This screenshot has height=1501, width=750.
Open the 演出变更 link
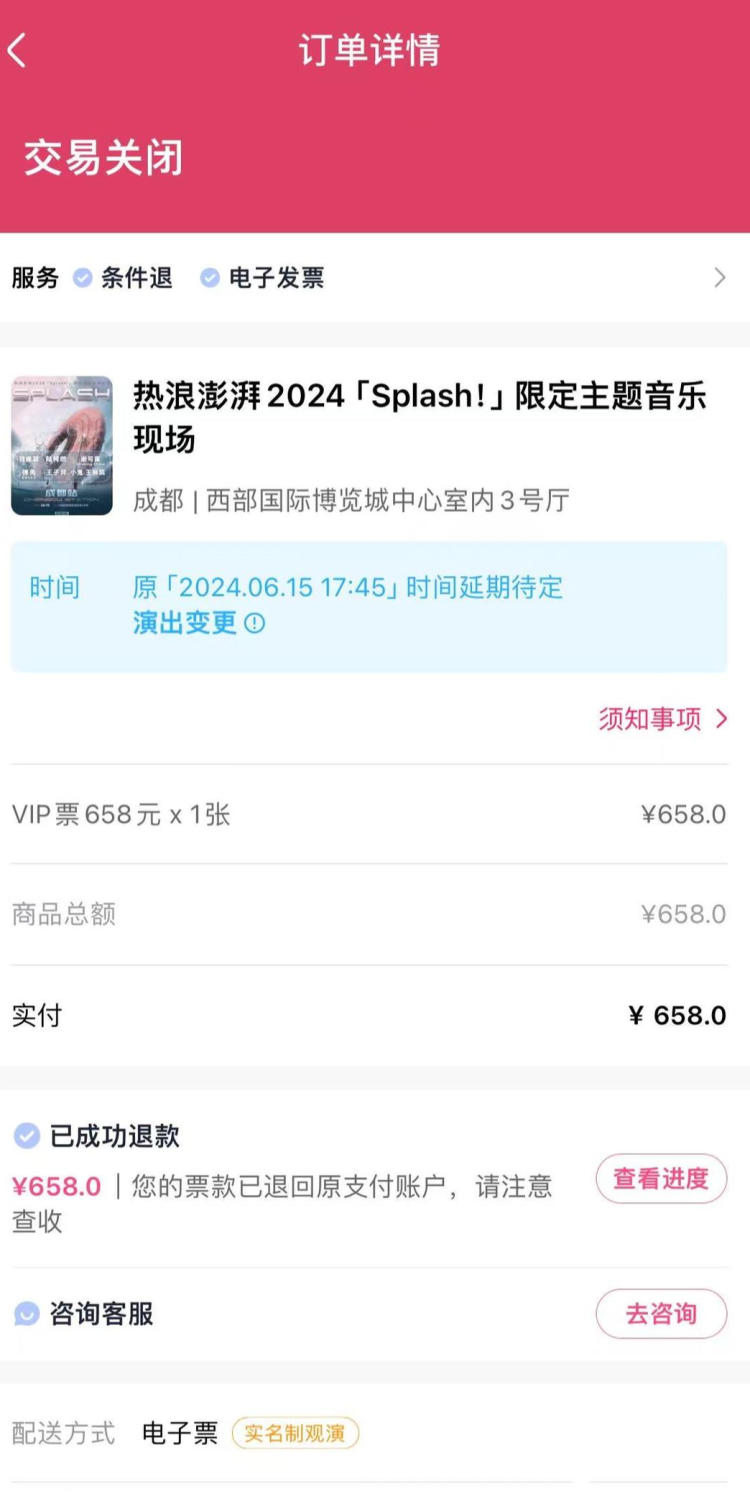185,624
